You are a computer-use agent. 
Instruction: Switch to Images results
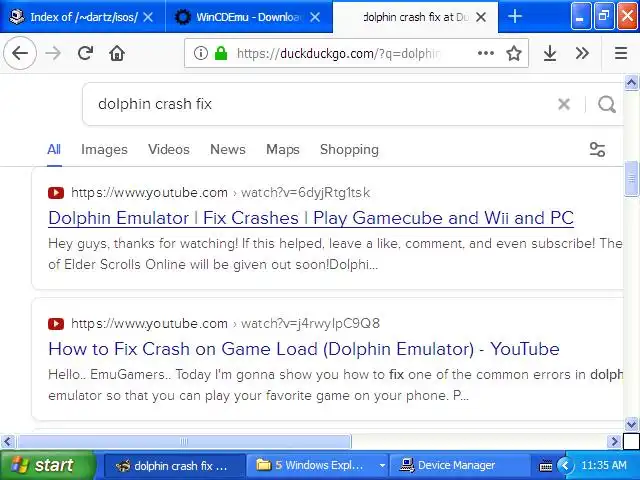click(104, 149)
